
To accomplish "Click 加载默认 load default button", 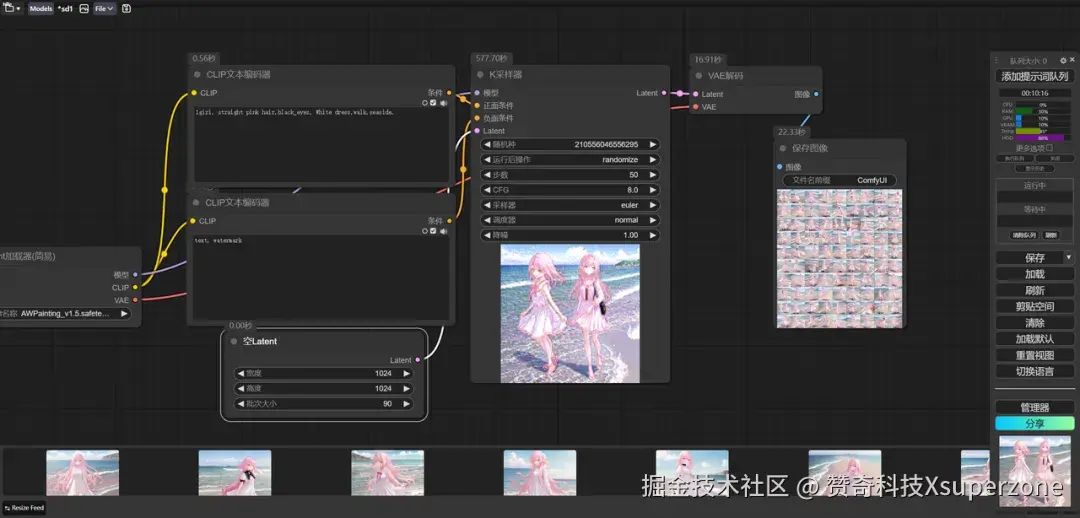I will (1035, 339).
